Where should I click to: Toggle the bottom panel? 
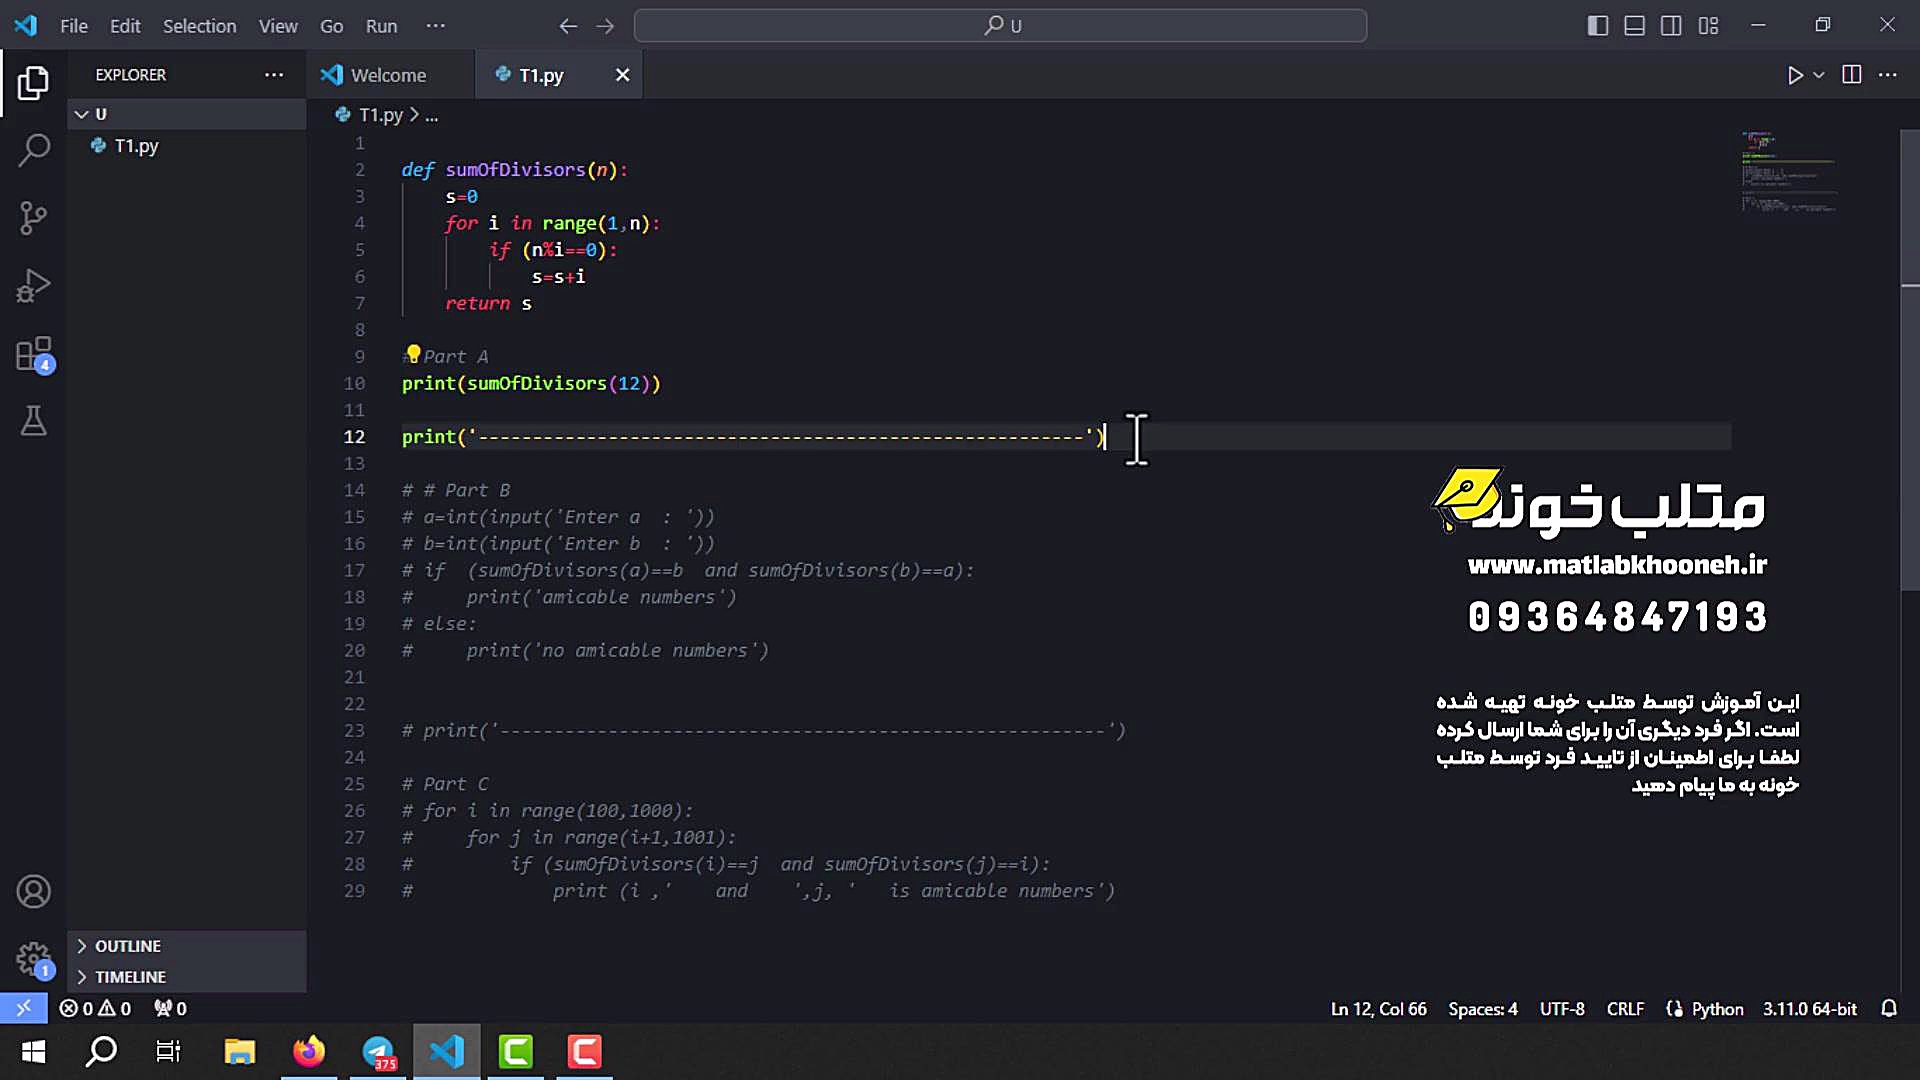point(1634,26)
